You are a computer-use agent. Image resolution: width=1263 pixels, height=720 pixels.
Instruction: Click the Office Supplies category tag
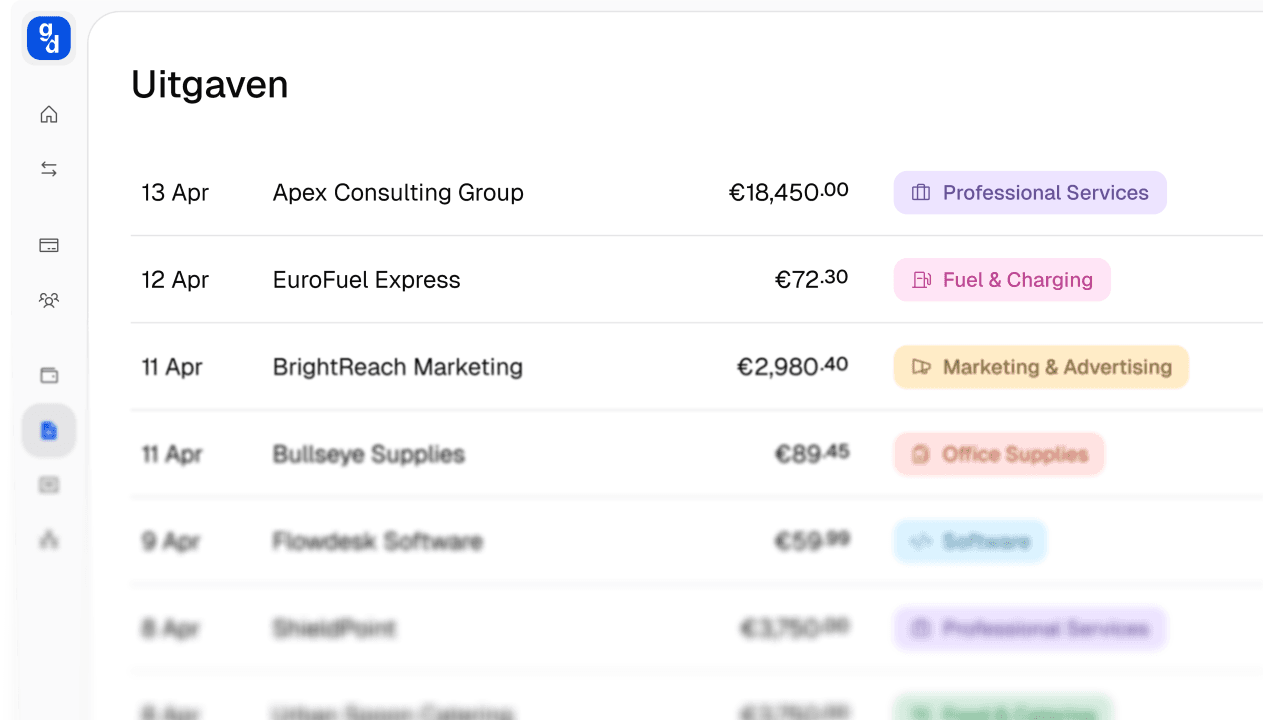click(998, 454)
